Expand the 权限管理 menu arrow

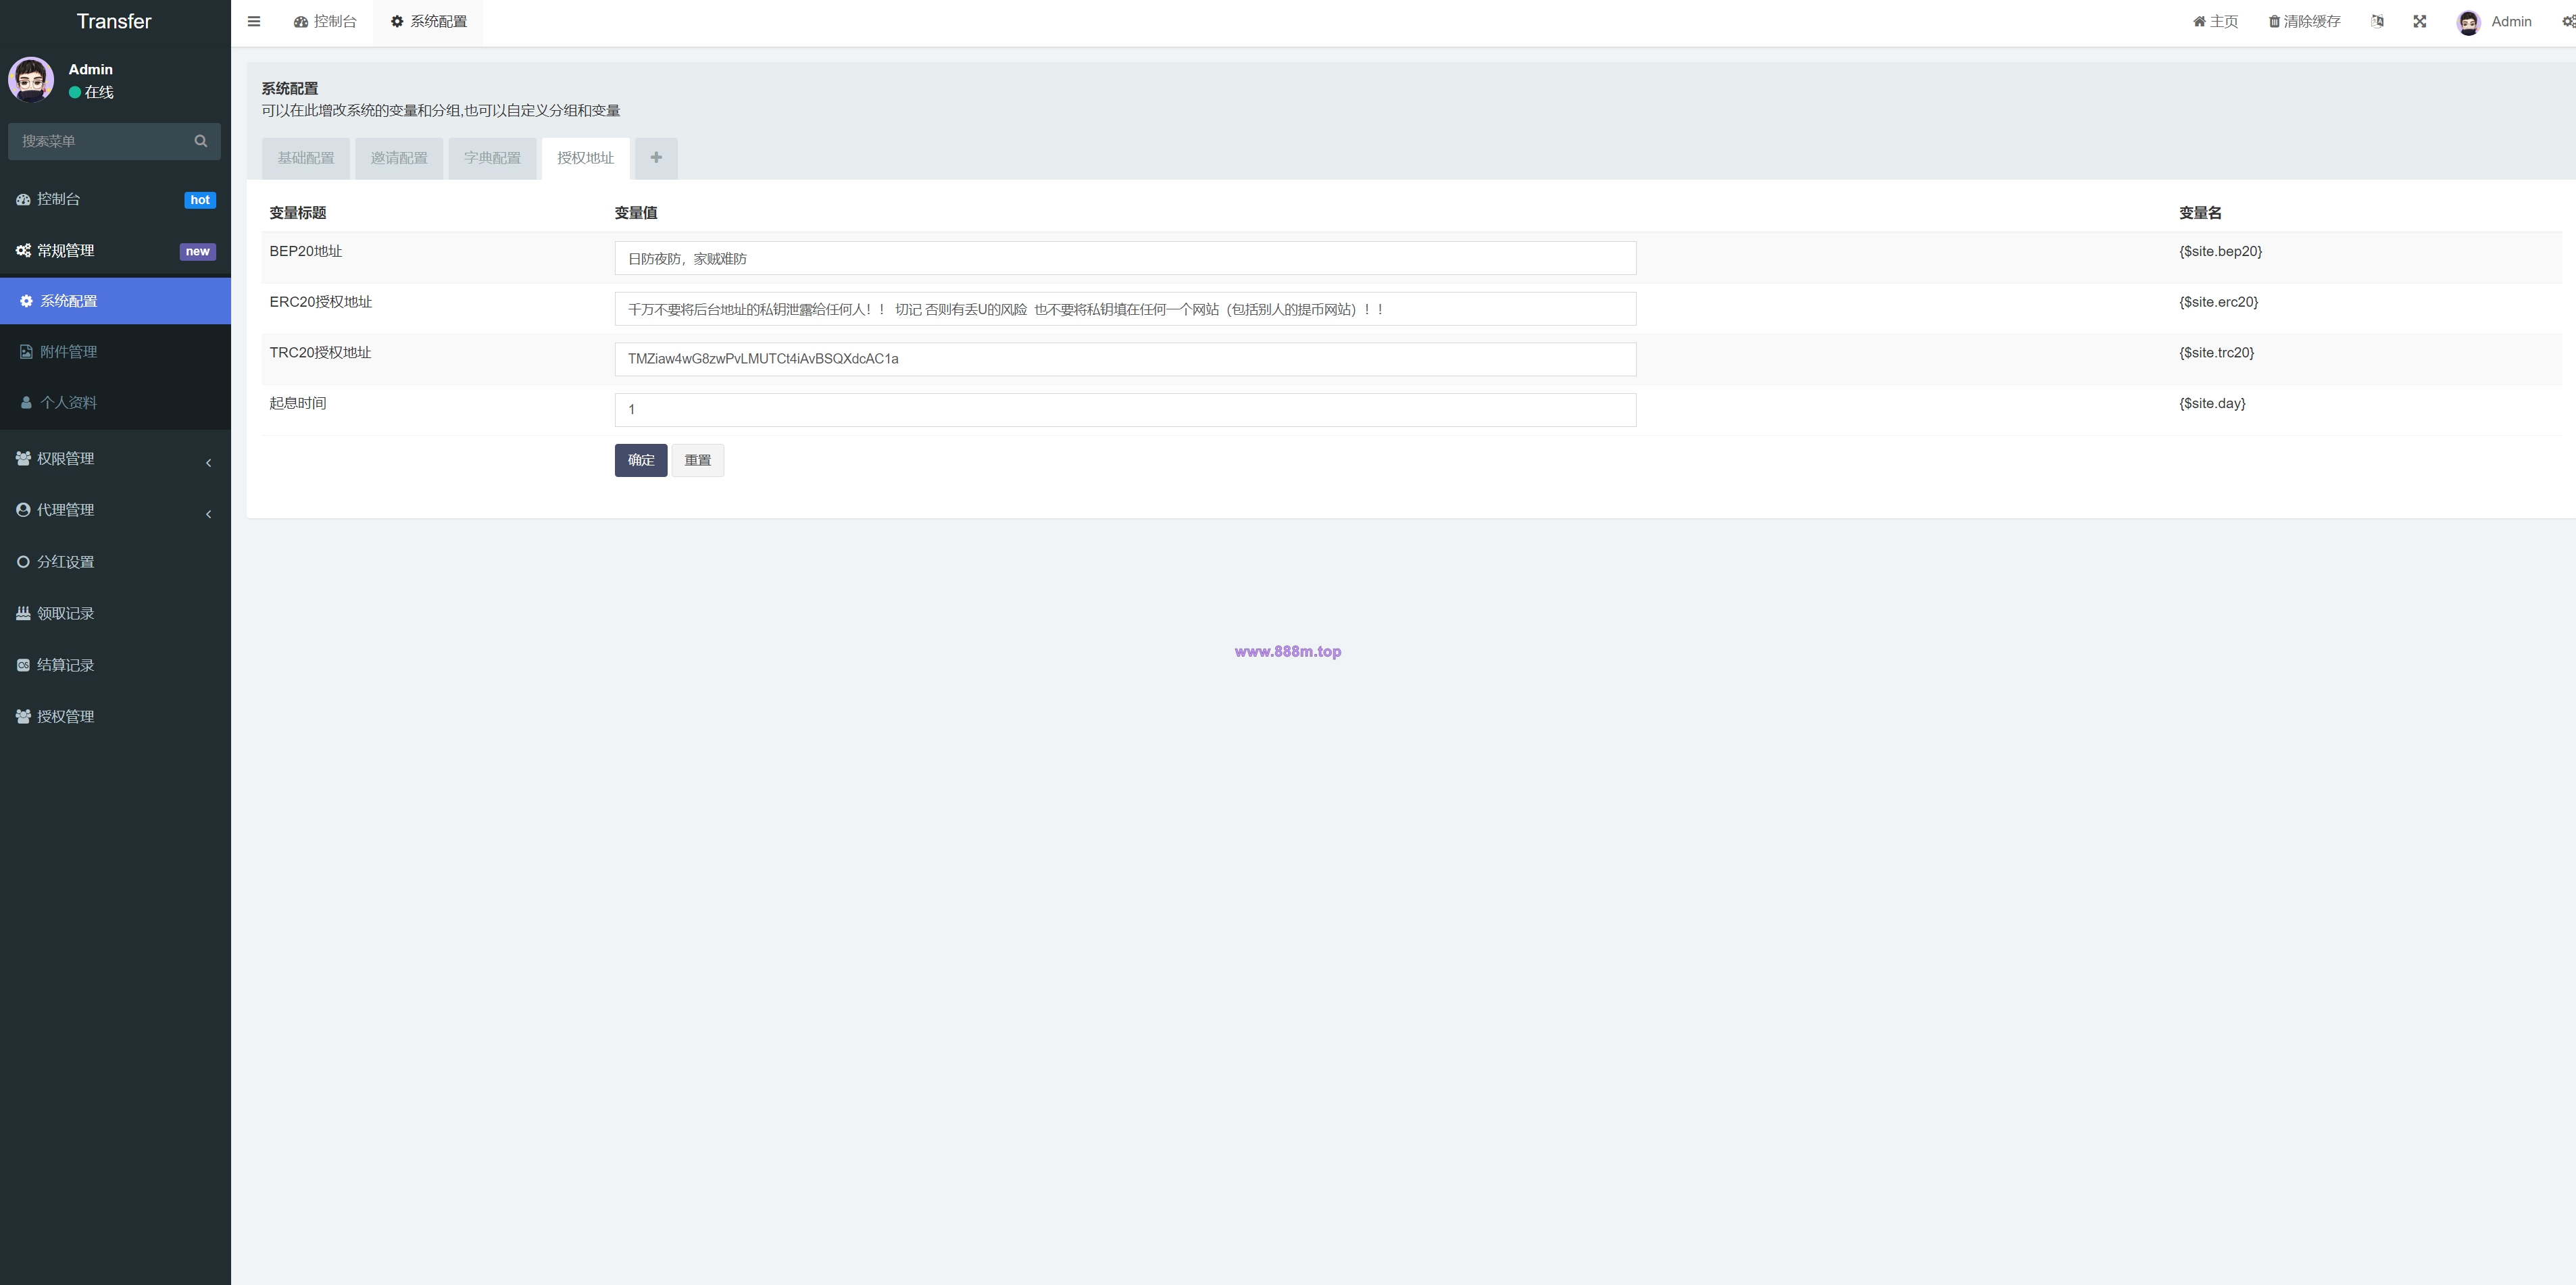[x=208, y=462]
